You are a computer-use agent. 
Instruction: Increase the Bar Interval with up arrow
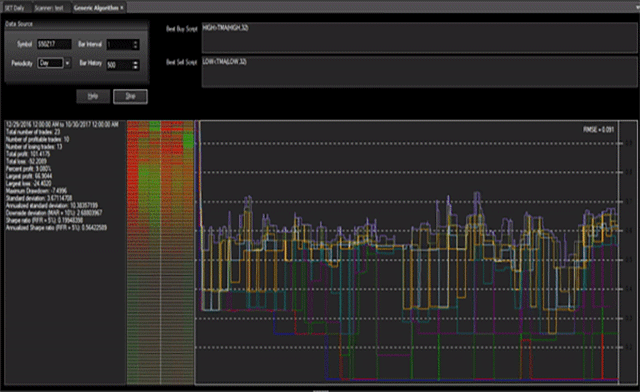tap(136, 42)
